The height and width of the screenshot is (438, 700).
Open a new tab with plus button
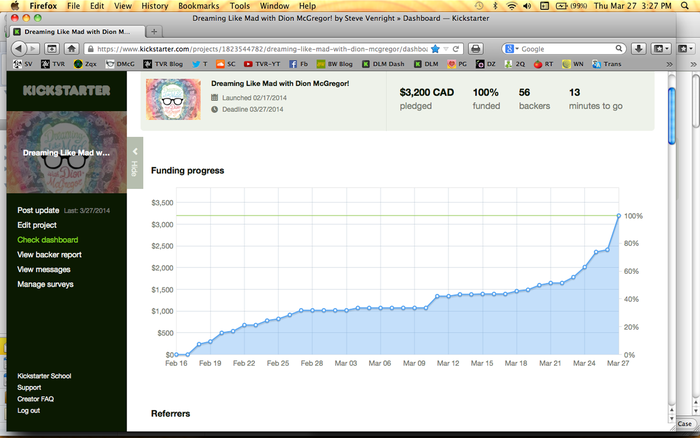coord(154,32)
